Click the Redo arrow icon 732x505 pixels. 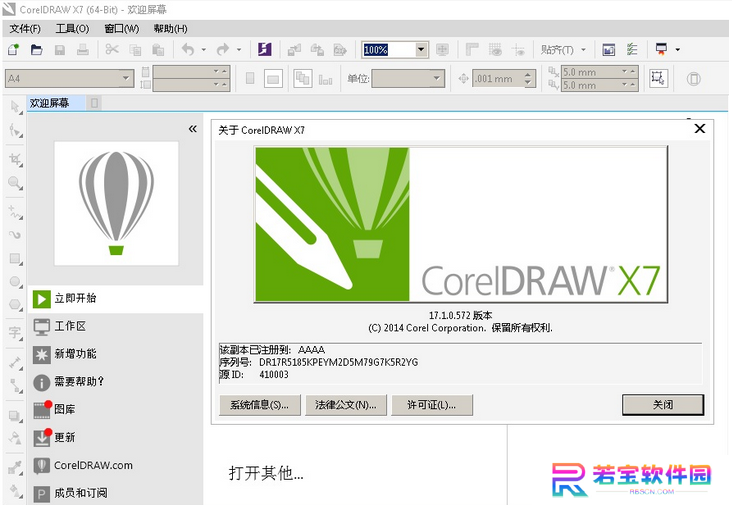tap(223, 49)
